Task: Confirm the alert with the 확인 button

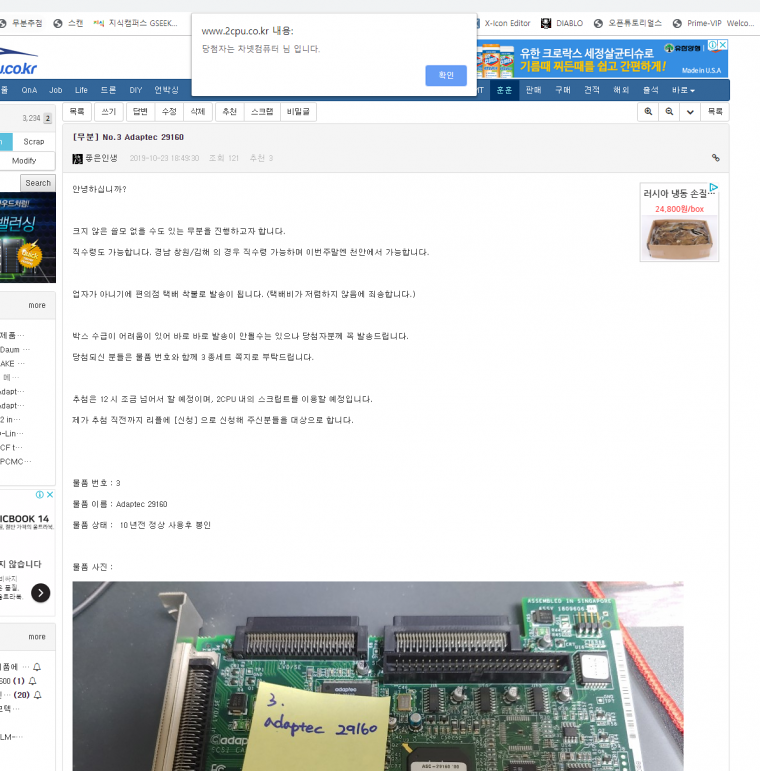Action: click(446, 75)
